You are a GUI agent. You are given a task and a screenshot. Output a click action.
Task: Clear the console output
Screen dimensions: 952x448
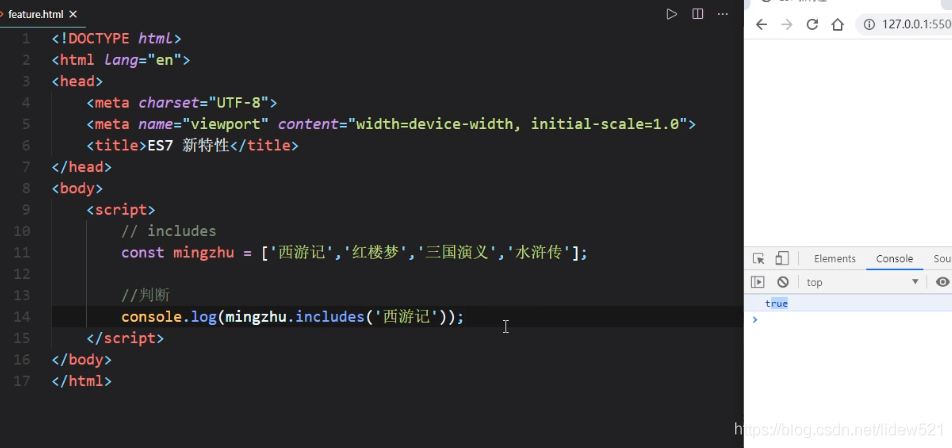pyautogui.click(x=783, y=282)
